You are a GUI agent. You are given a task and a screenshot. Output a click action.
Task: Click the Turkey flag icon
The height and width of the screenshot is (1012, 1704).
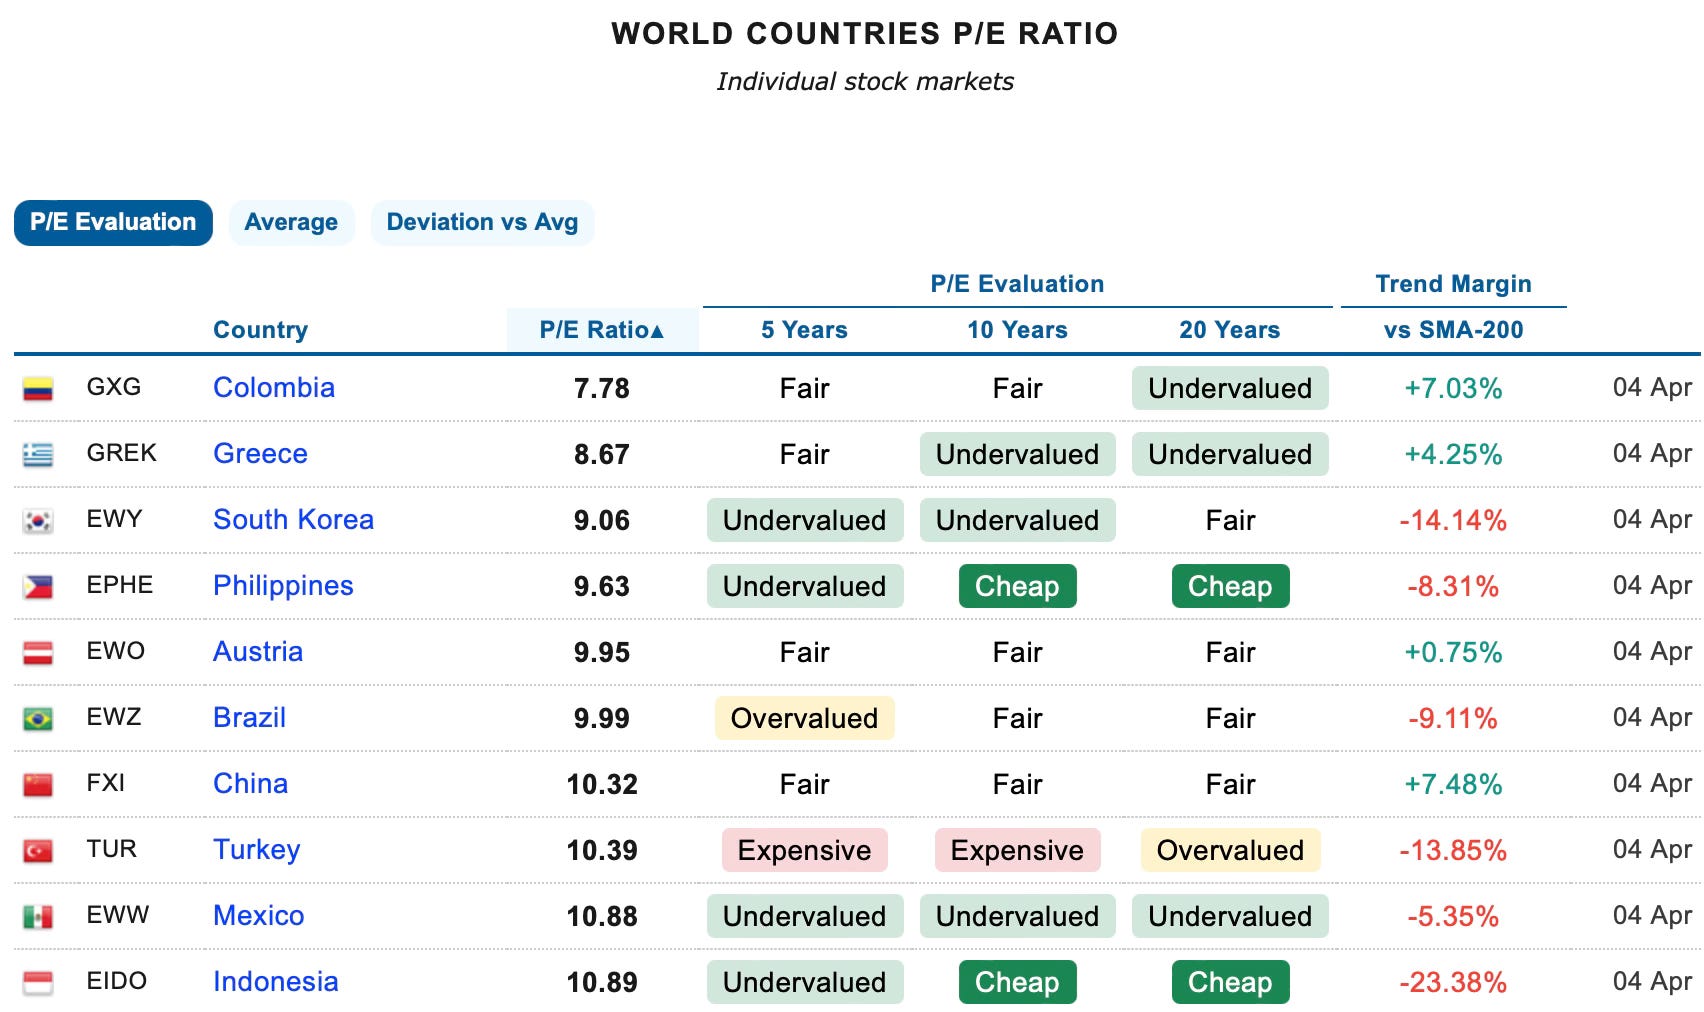coord(38,851)
